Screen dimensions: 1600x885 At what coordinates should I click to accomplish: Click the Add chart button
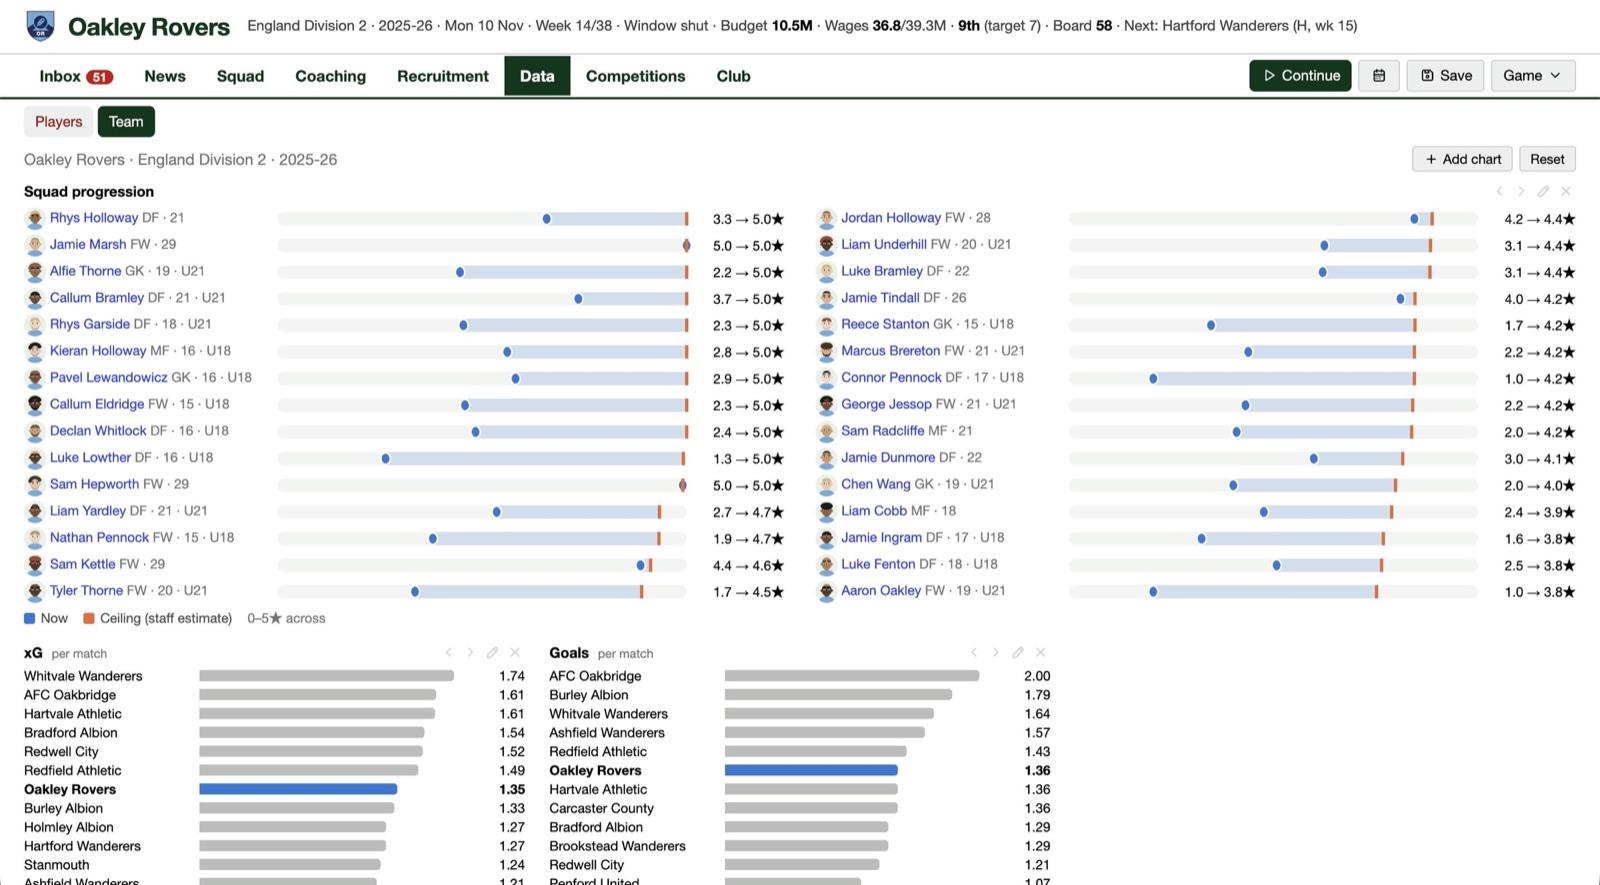click(1462, 159)
